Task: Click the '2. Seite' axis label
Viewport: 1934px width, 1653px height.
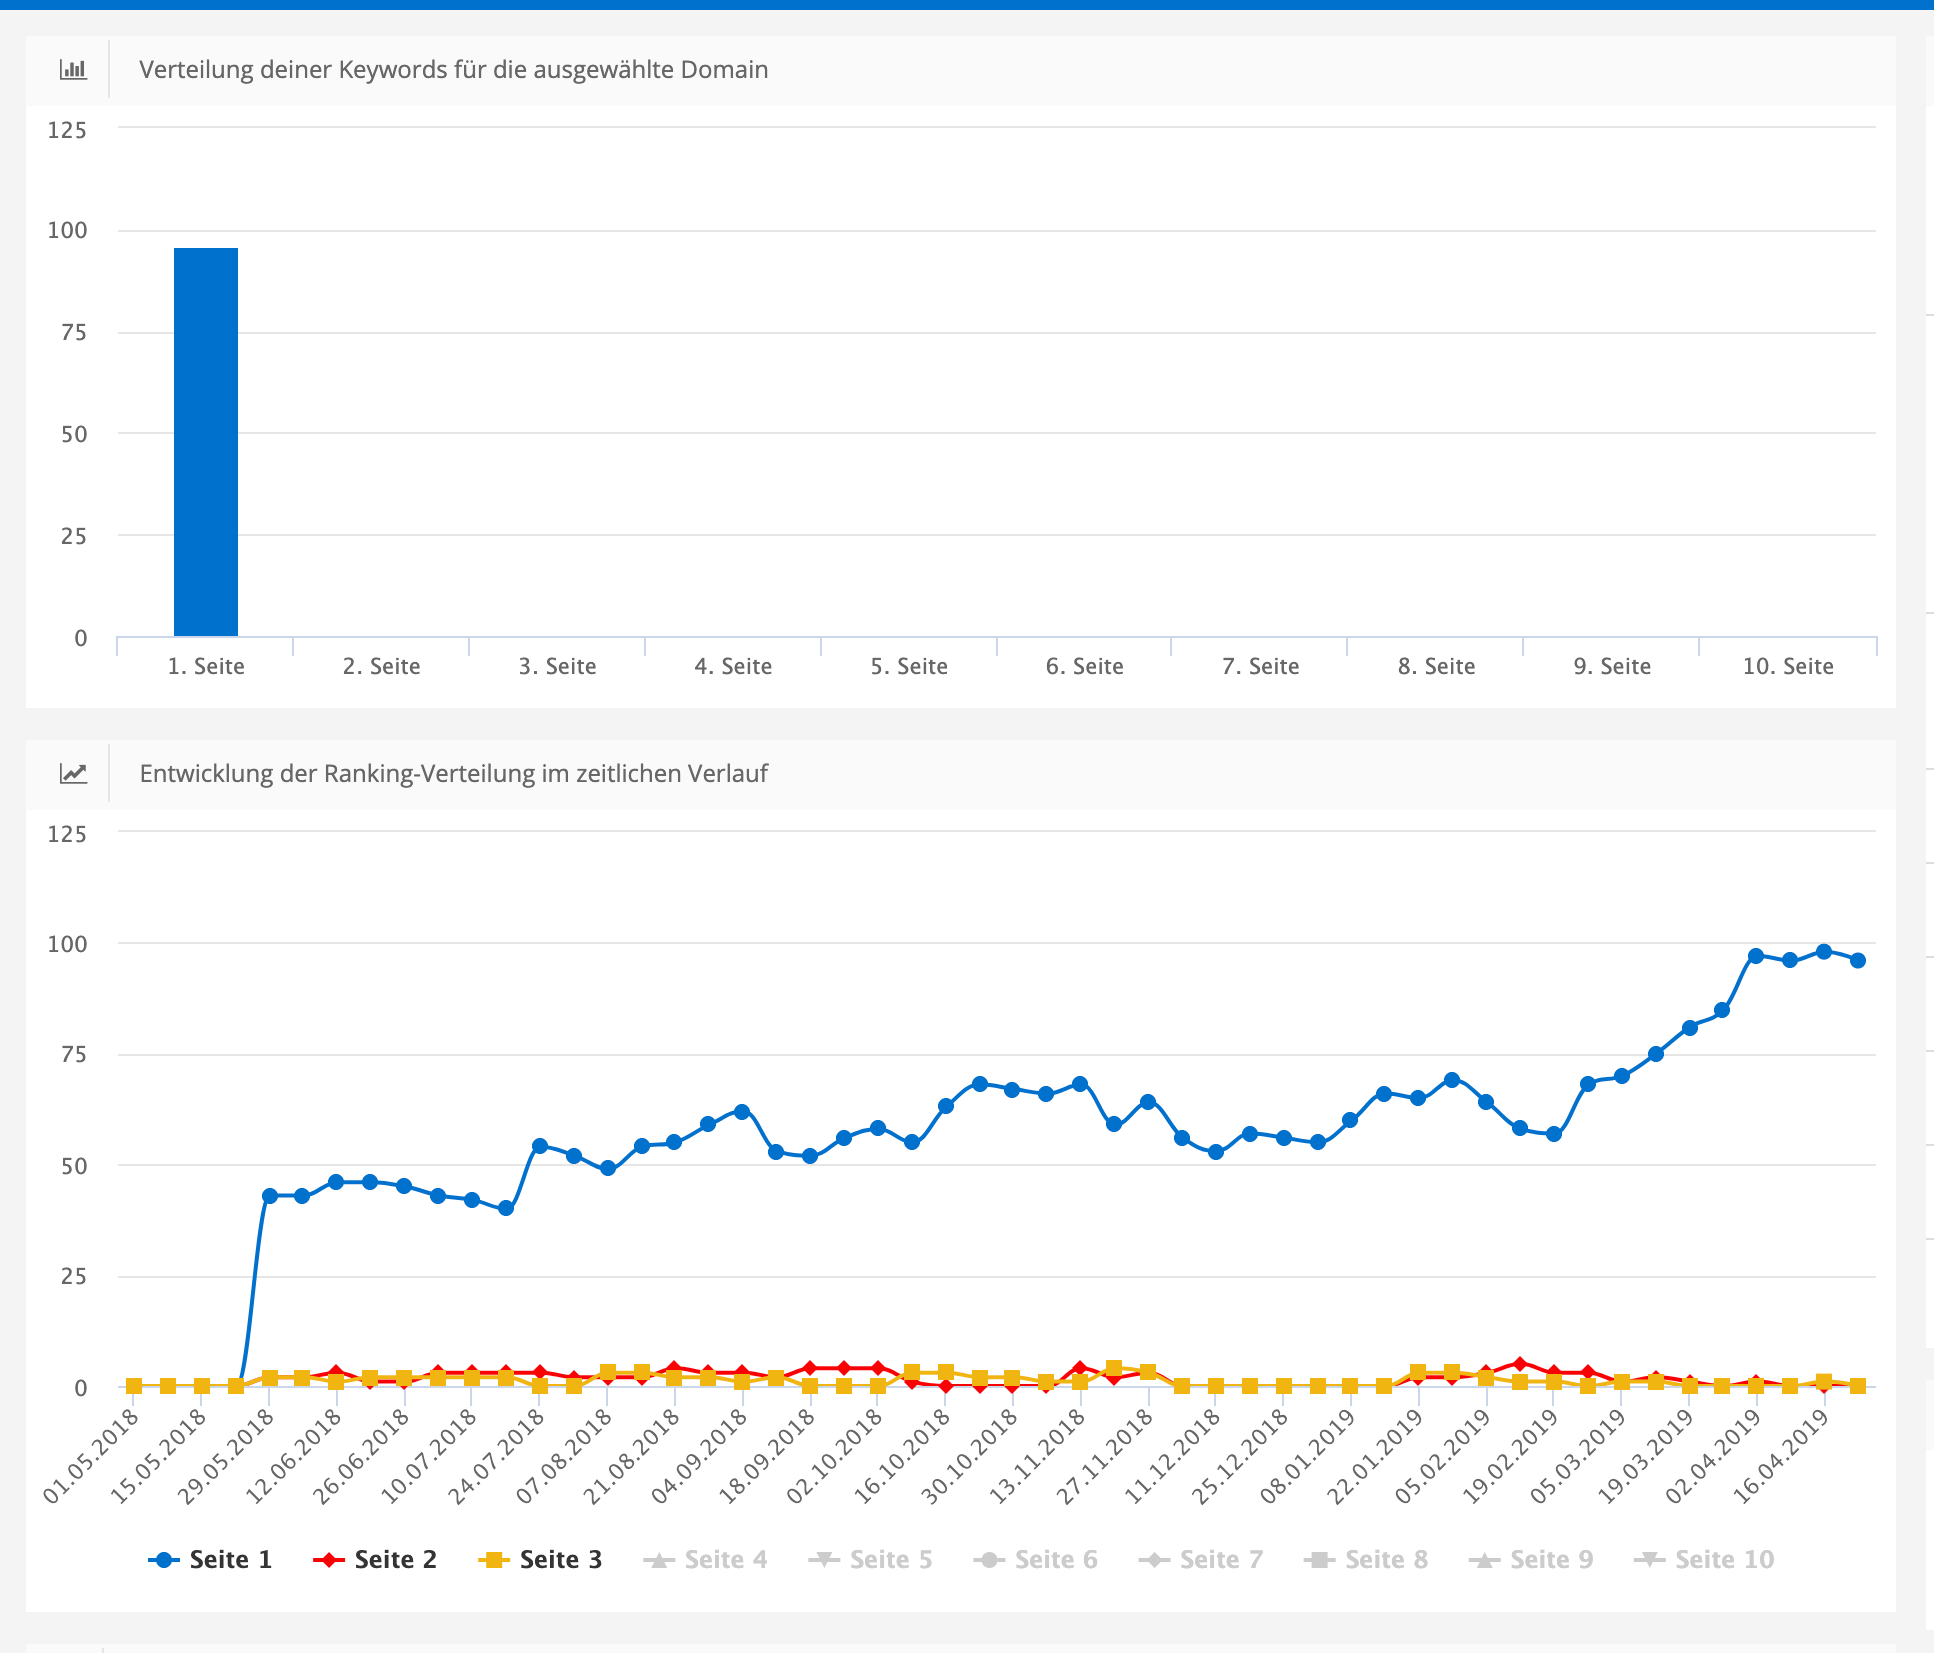Action: (381, 666)
